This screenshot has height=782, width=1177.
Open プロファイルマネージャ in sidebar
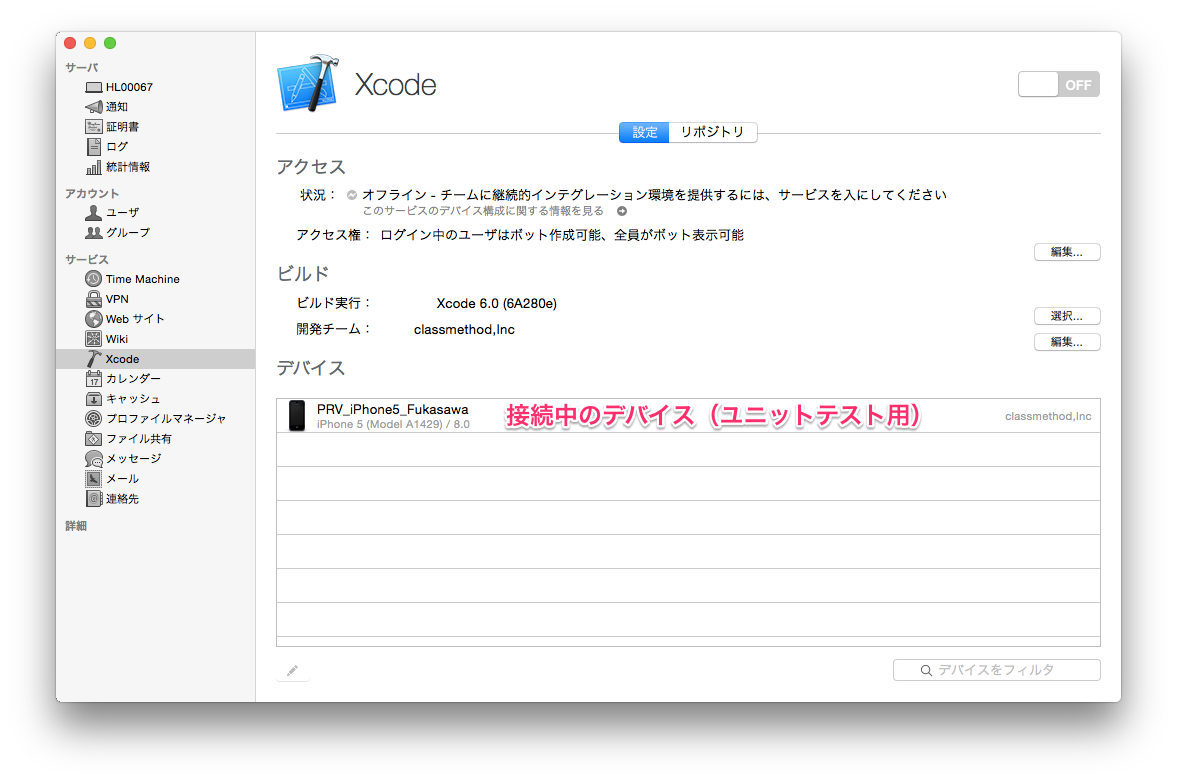click(x=165, y=419)
